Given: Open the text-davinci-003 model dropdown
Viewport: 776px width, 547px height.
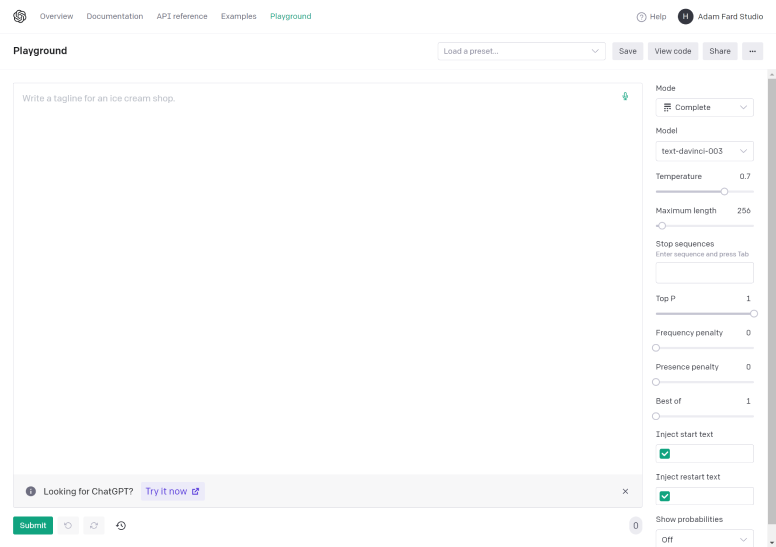Looking at the screenshot, I should 704,151.
